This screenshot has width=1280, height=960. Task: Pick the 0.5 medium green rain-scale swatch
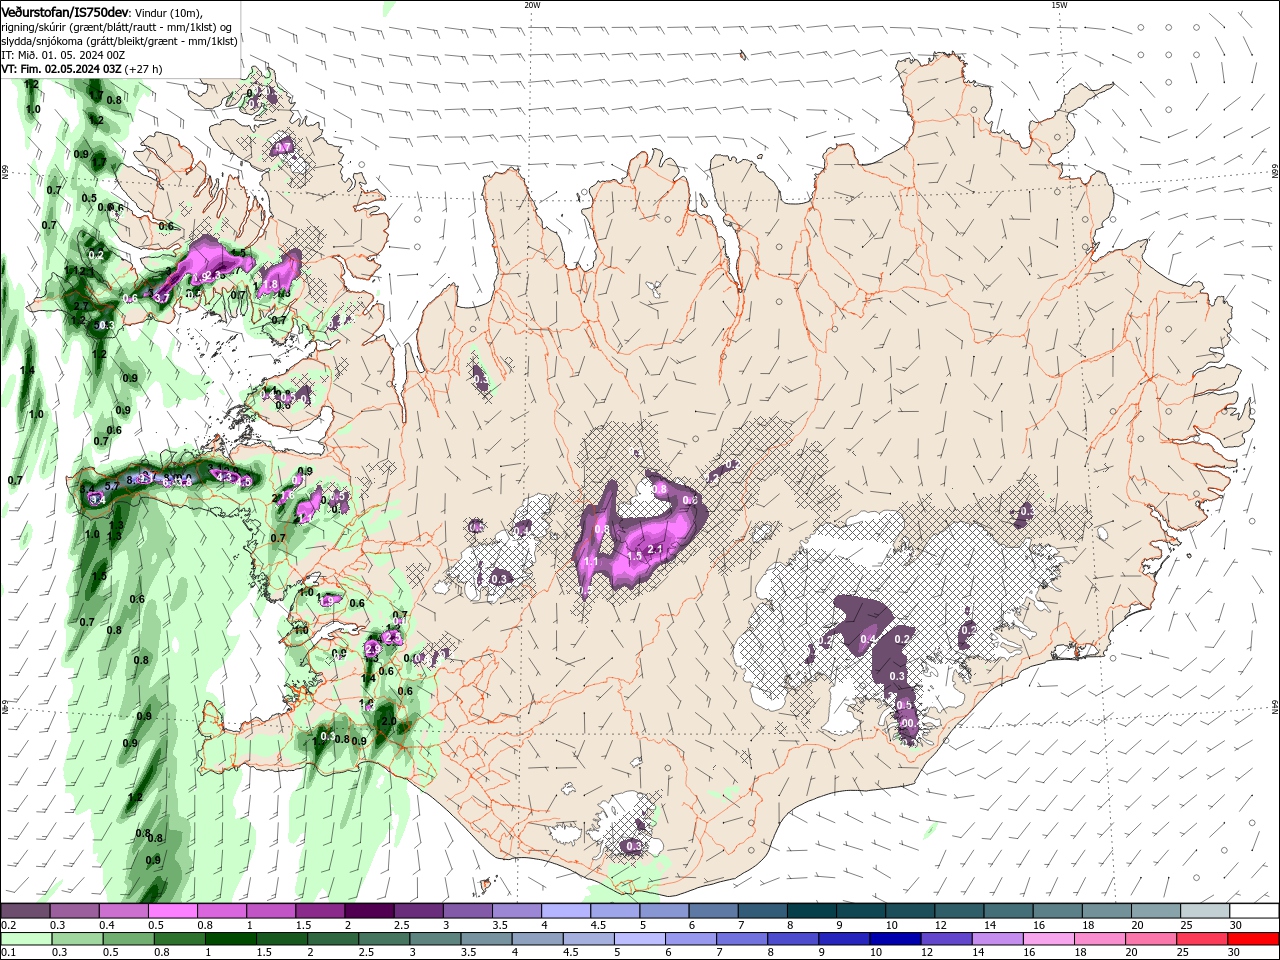[x=128, y=939]
